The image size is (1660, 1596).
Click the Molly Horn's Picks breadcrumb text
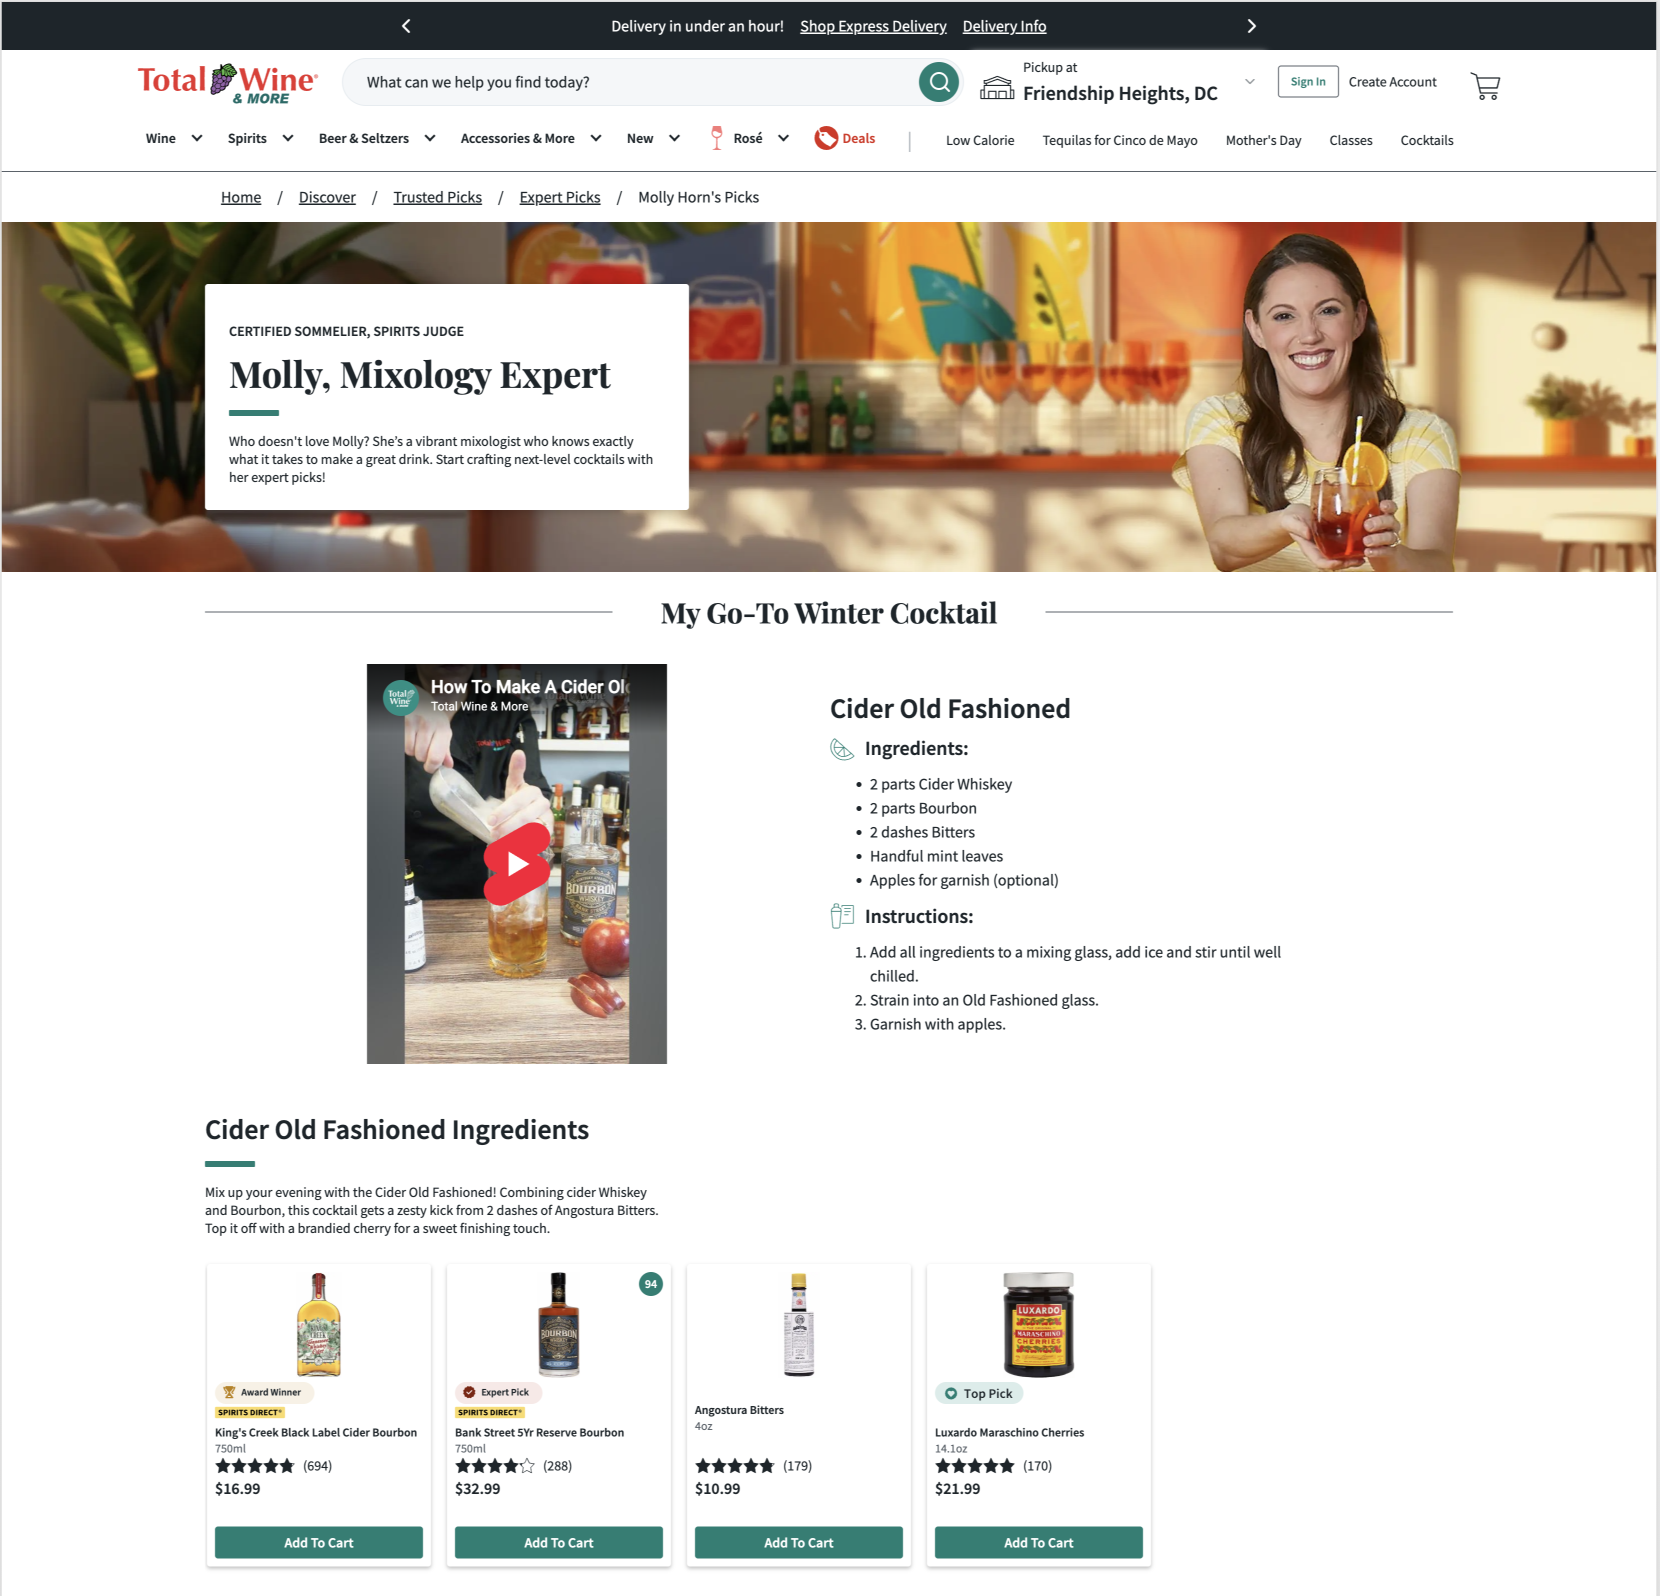click(698, 197)
